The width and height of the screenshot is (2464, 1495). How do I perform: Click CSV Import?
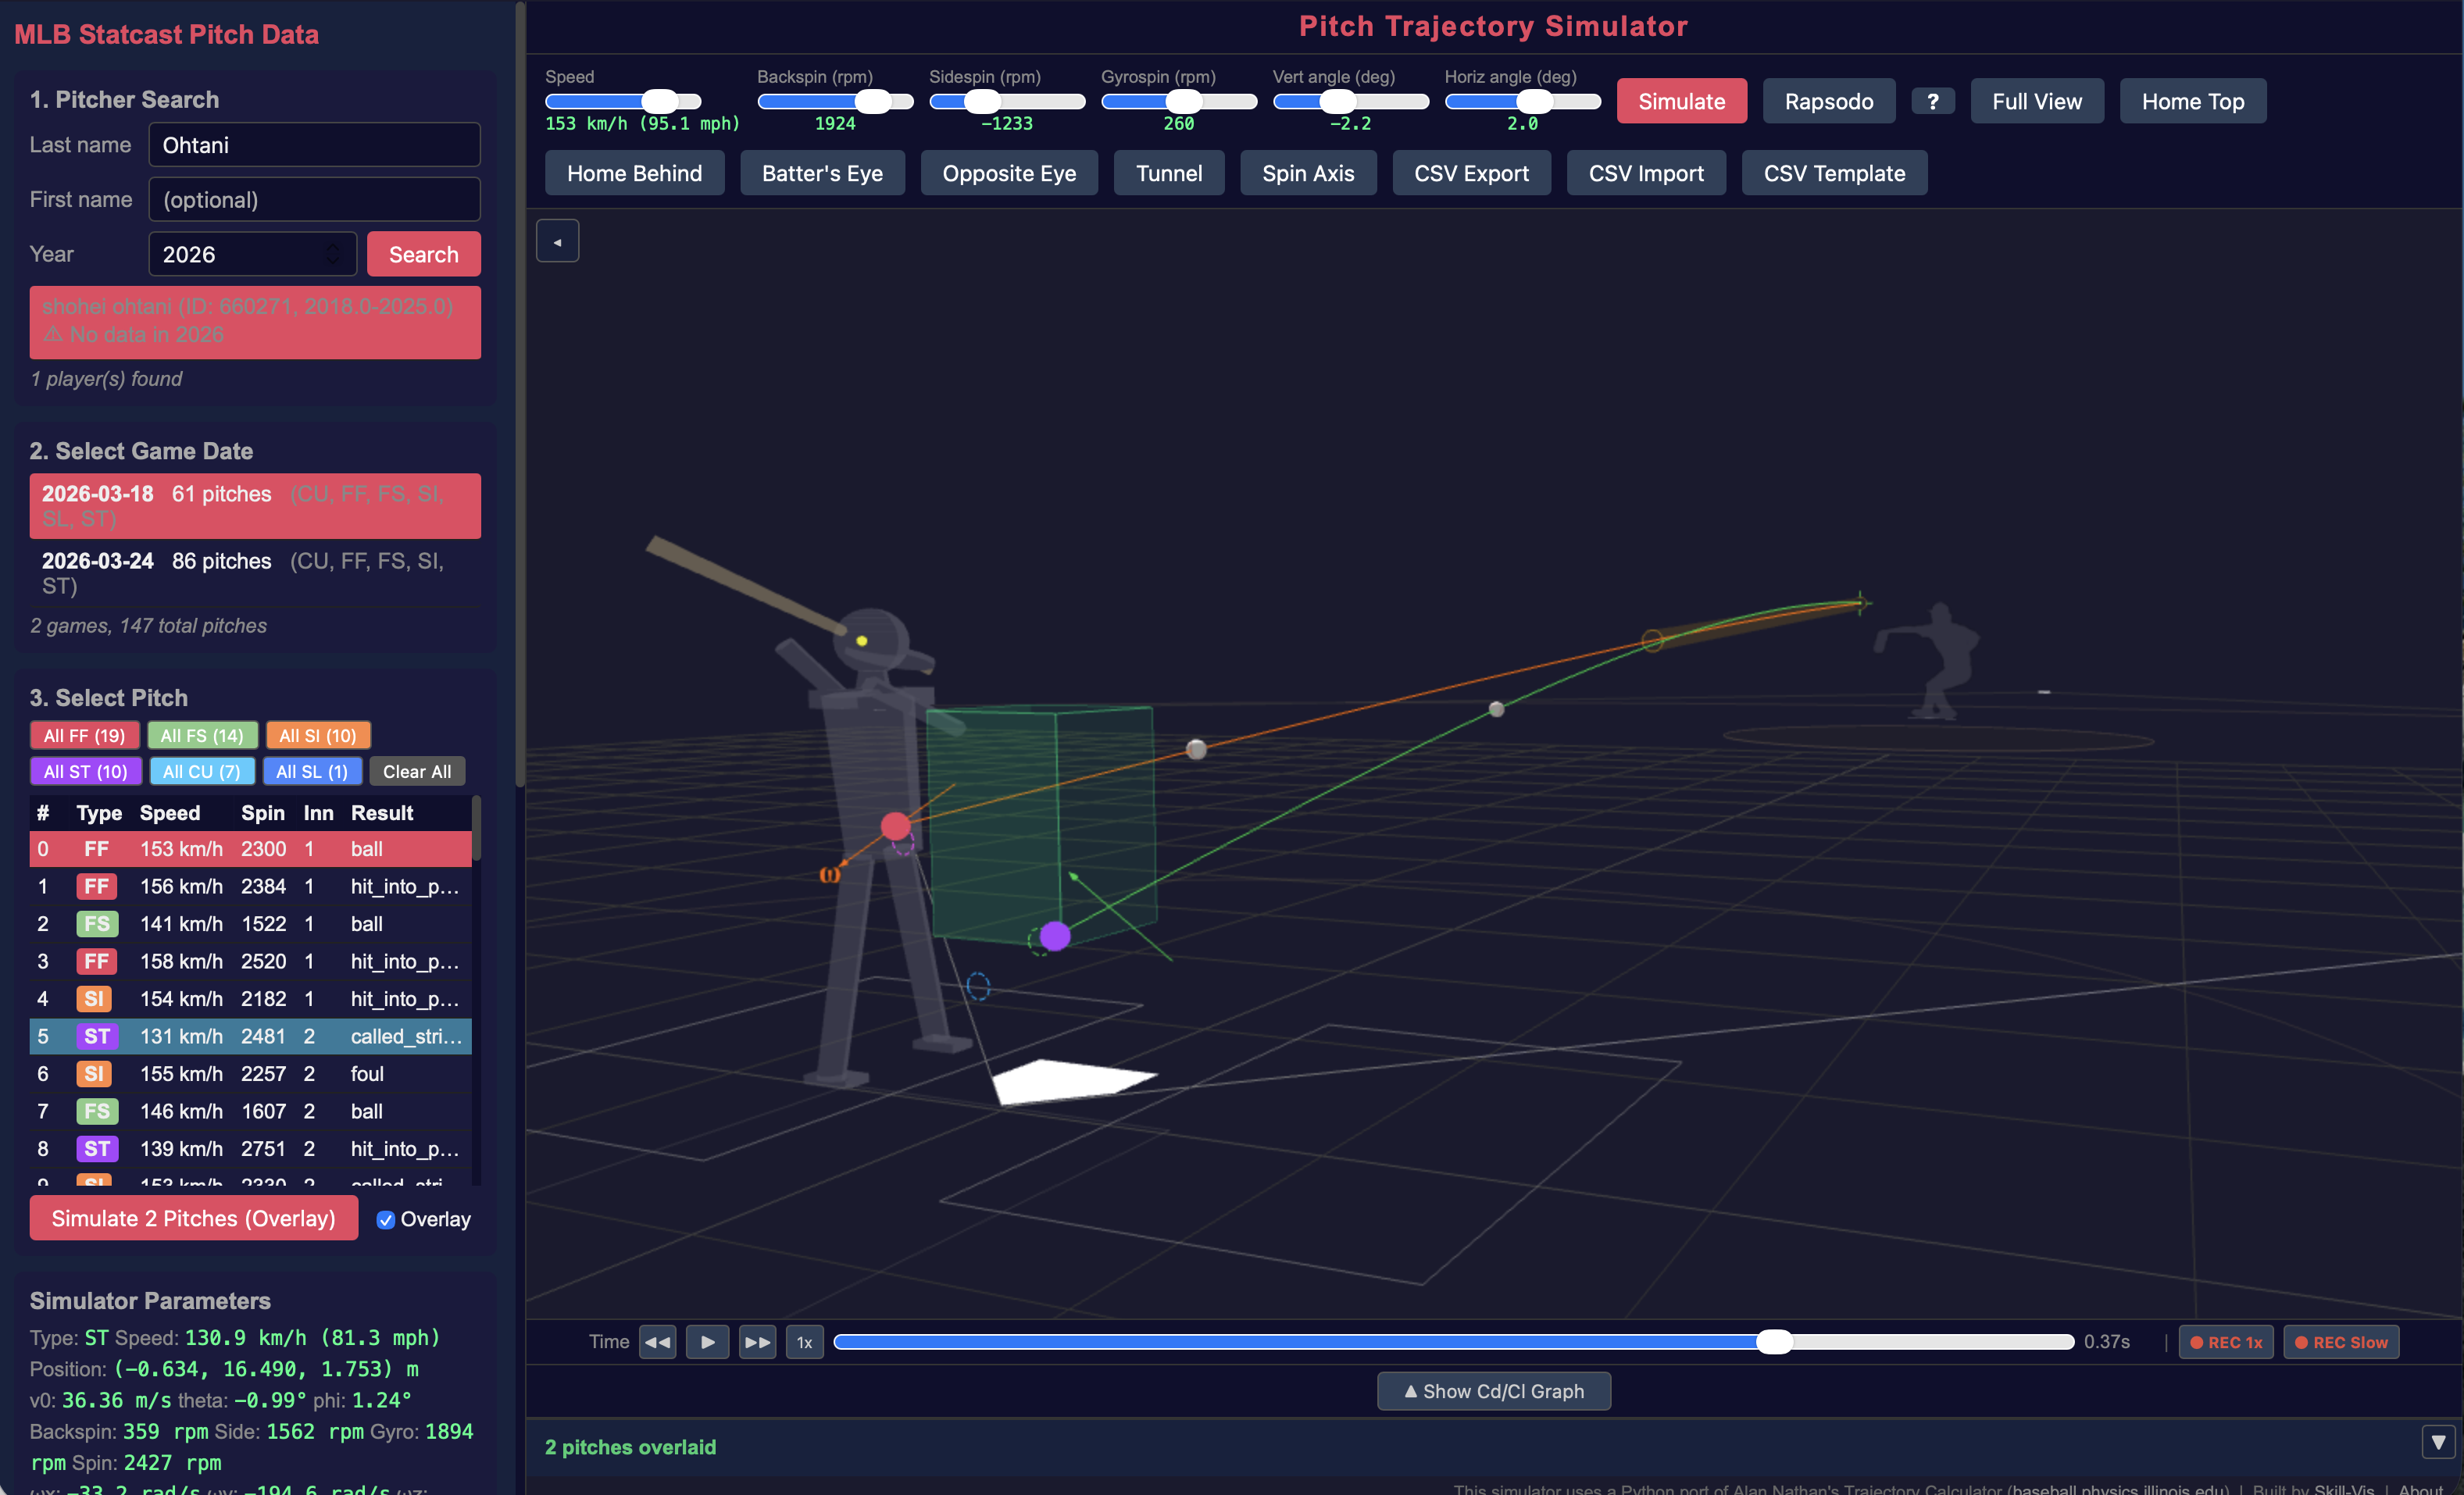[x=1645, y=173]
